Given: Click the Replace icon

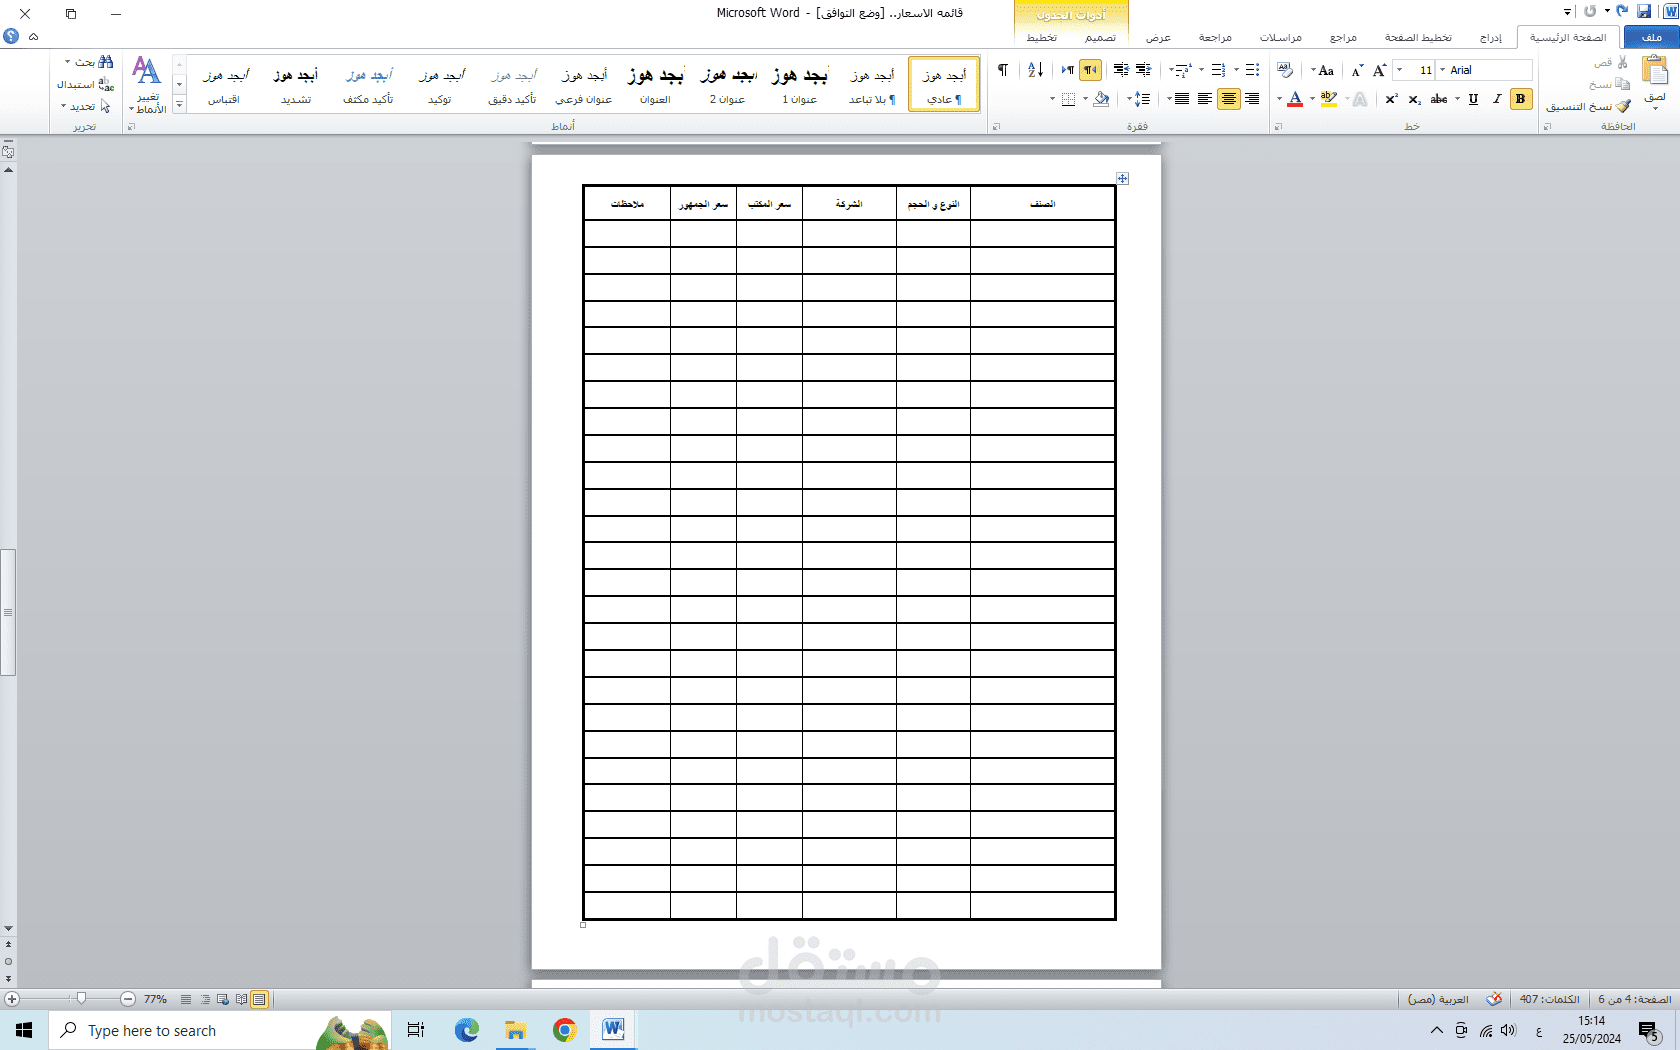Looking at the screenshot, I should coord(106,84).
